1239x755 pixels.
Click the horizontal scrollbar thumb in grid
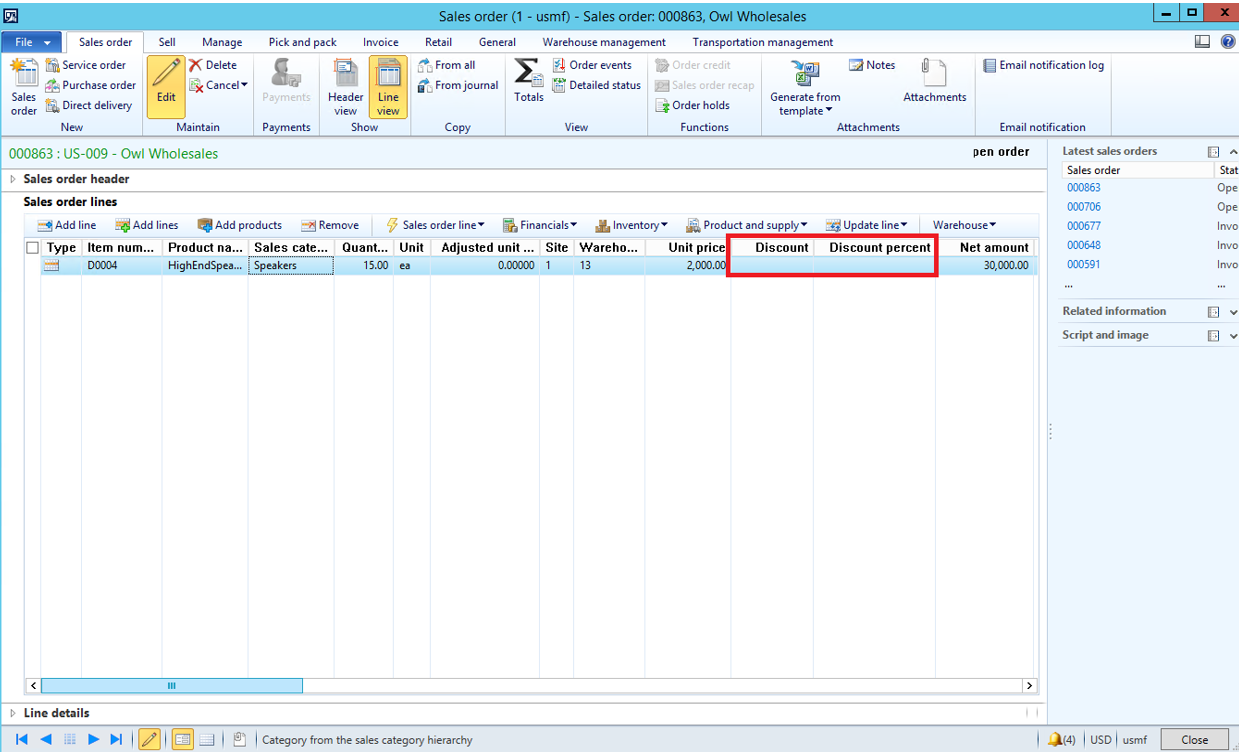click(171, 686)
